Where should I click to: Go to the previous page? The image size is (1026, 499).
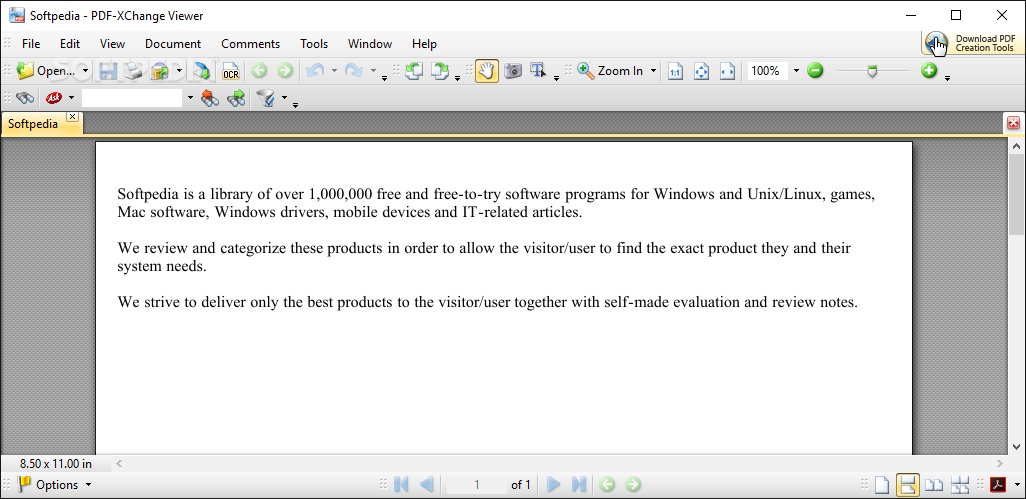click(427, 485)
